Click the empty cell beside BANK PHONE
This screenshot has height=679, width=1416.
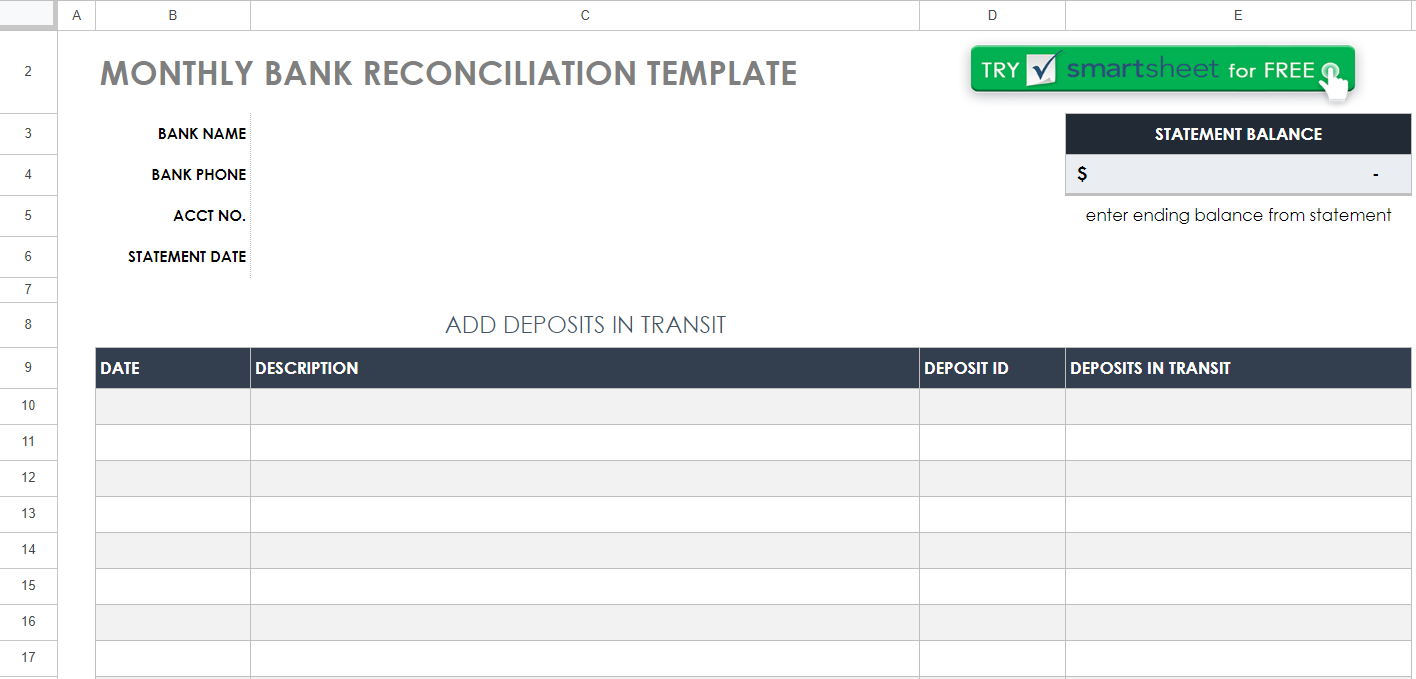(x=585, y=175)
